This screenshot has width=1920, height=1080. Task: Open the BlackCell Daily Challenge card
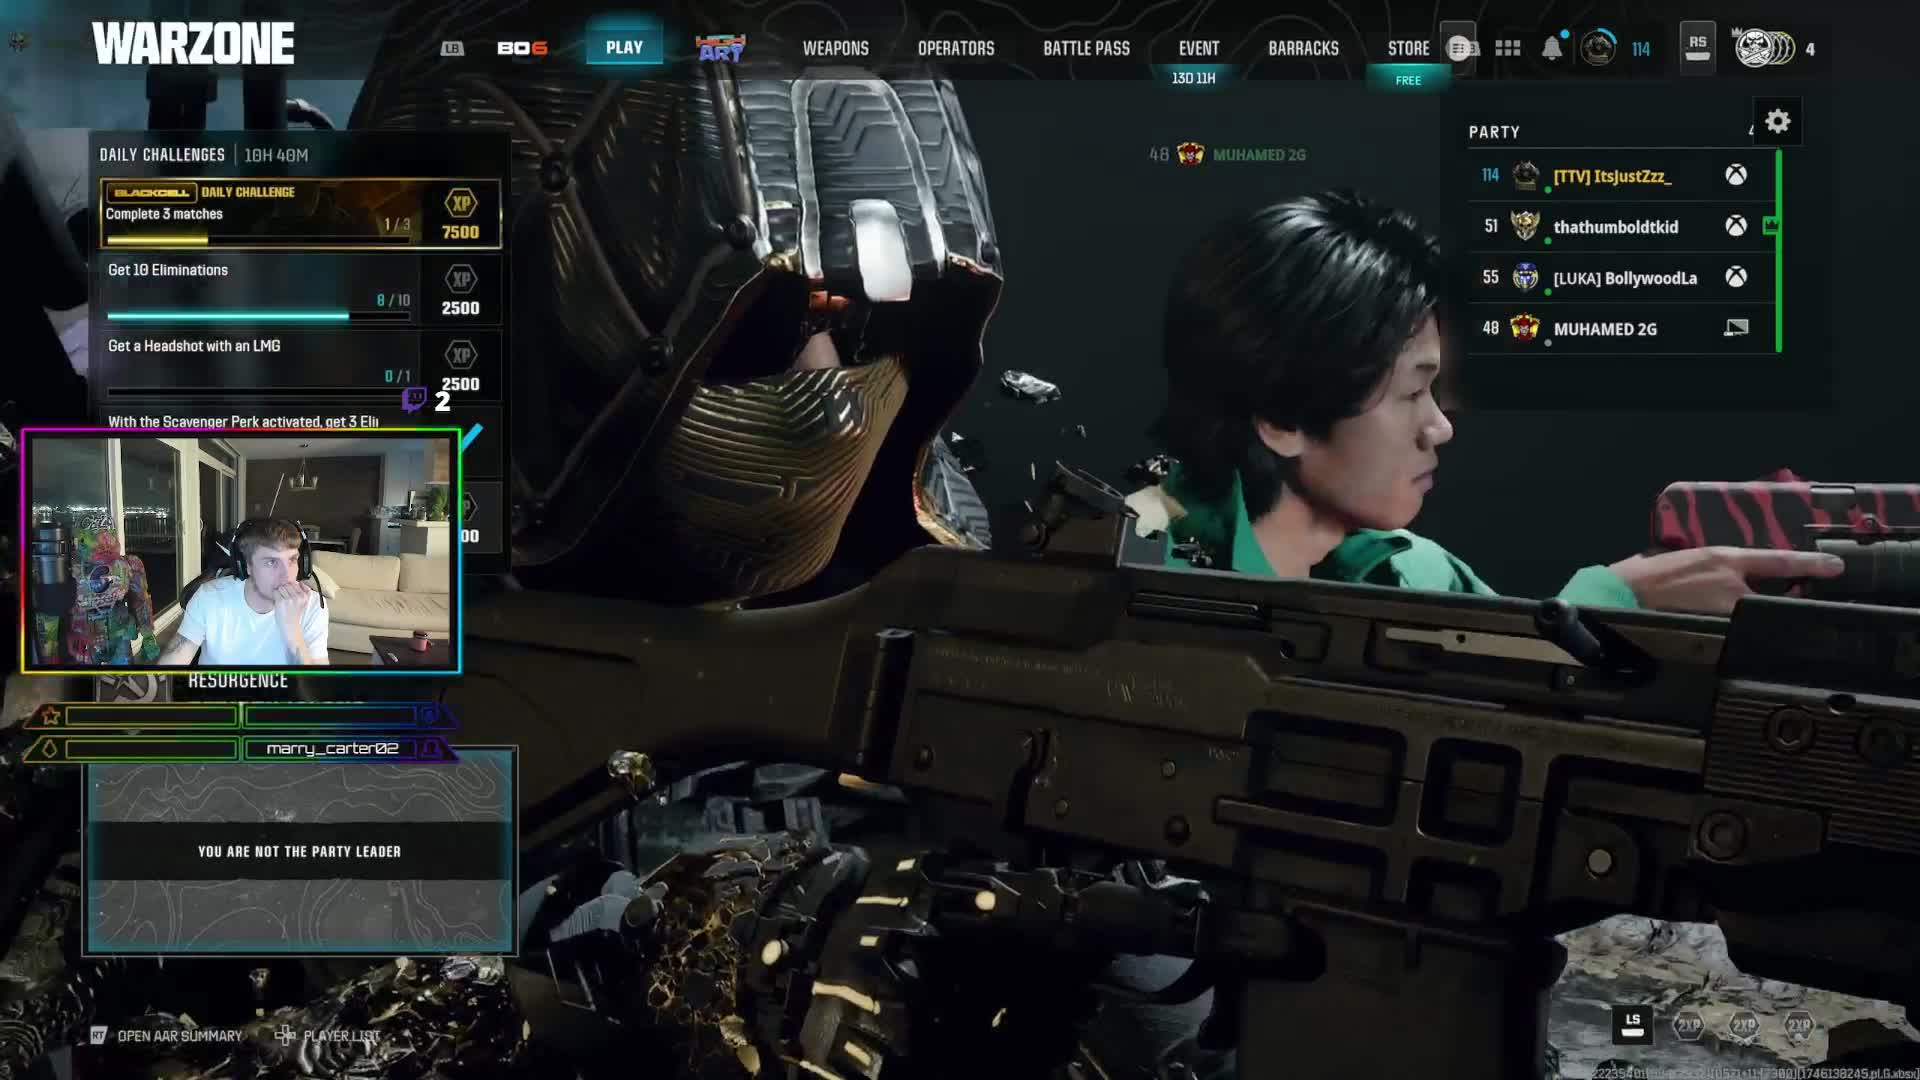300,213
